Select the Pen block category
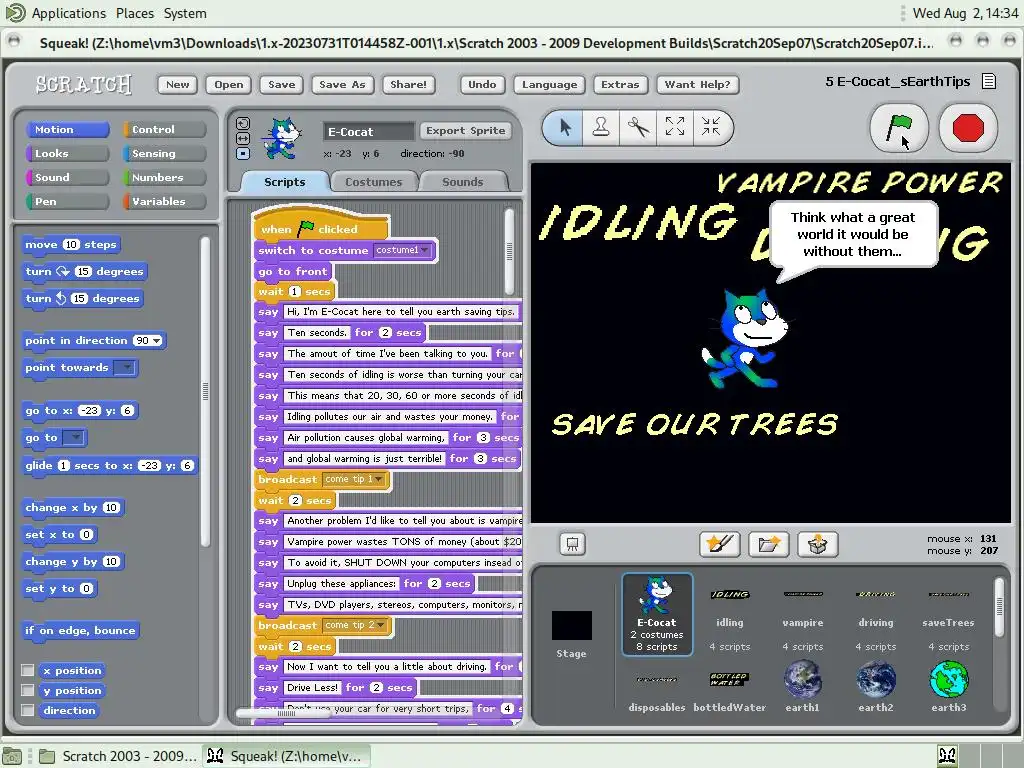The image size is (1024, 768). coord(67,201)
